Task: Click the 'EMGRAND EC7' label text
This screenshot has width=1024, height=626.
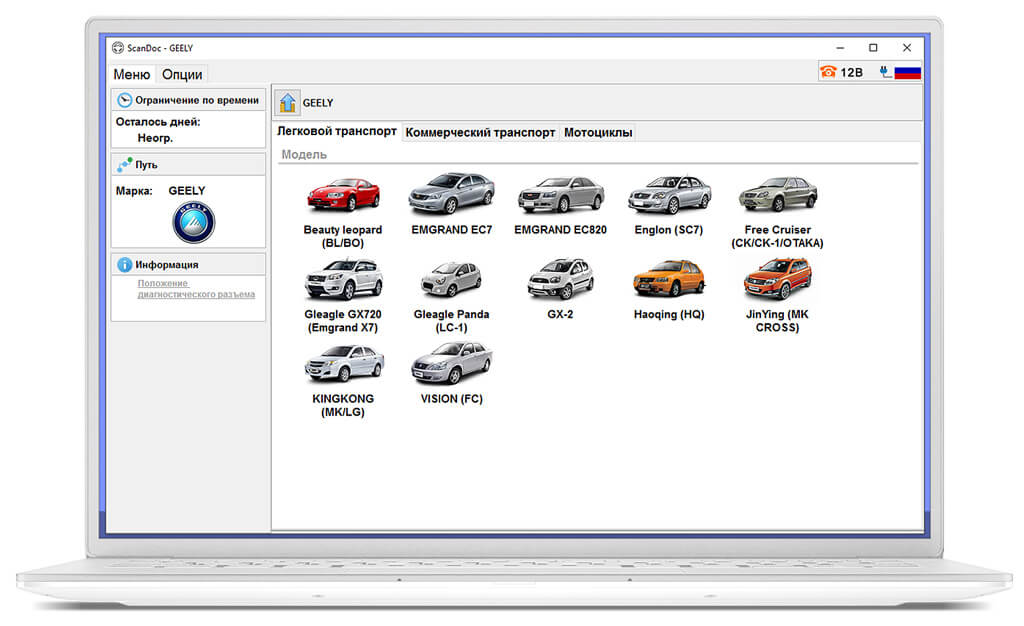Action: pos(451,230)
